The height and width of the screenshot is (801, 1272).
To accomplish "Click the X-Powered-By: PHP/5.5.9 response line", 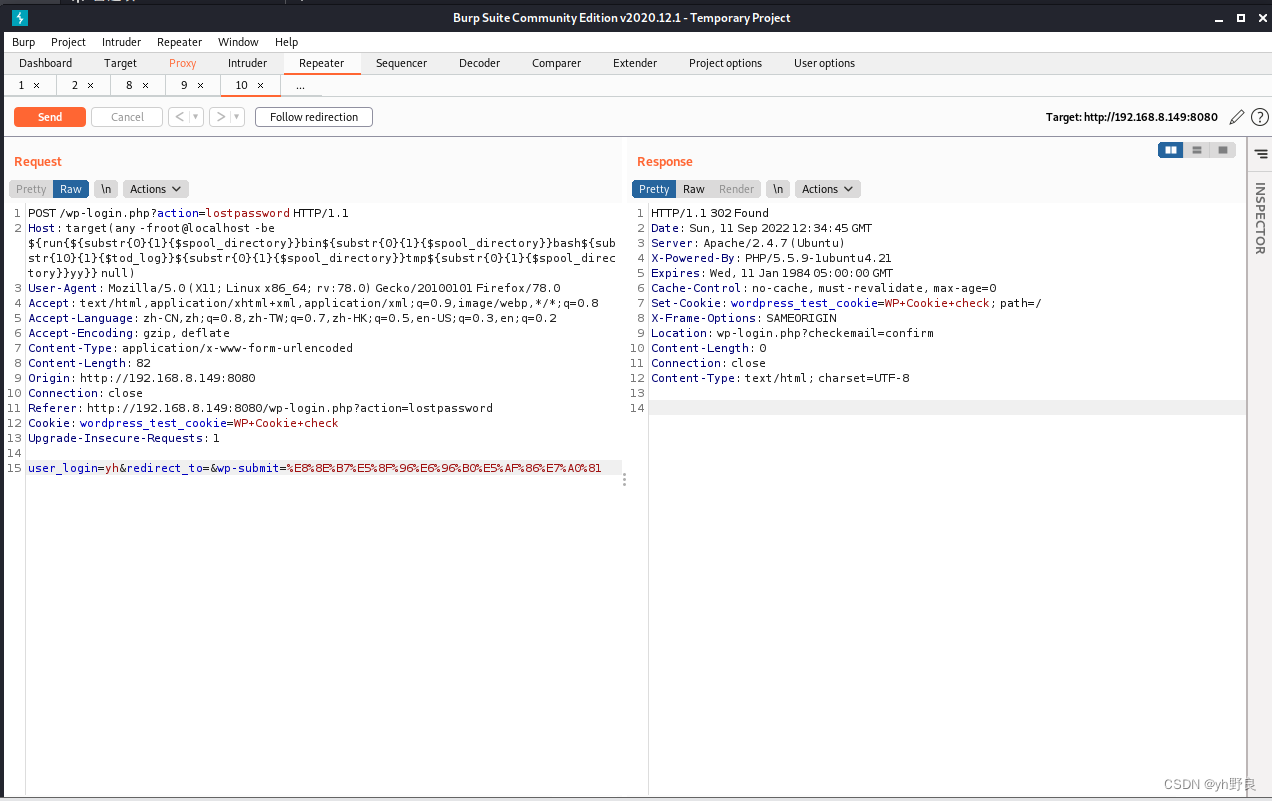I will click(771, 258).
